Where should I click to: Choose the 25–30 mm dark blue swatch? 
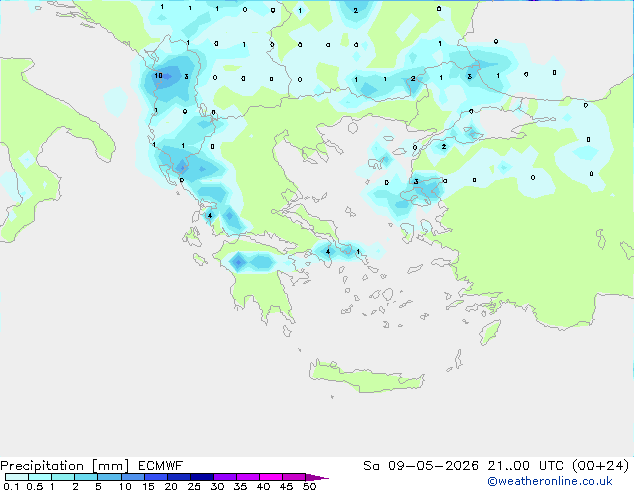pyautogui.click(x=201, y=477)
